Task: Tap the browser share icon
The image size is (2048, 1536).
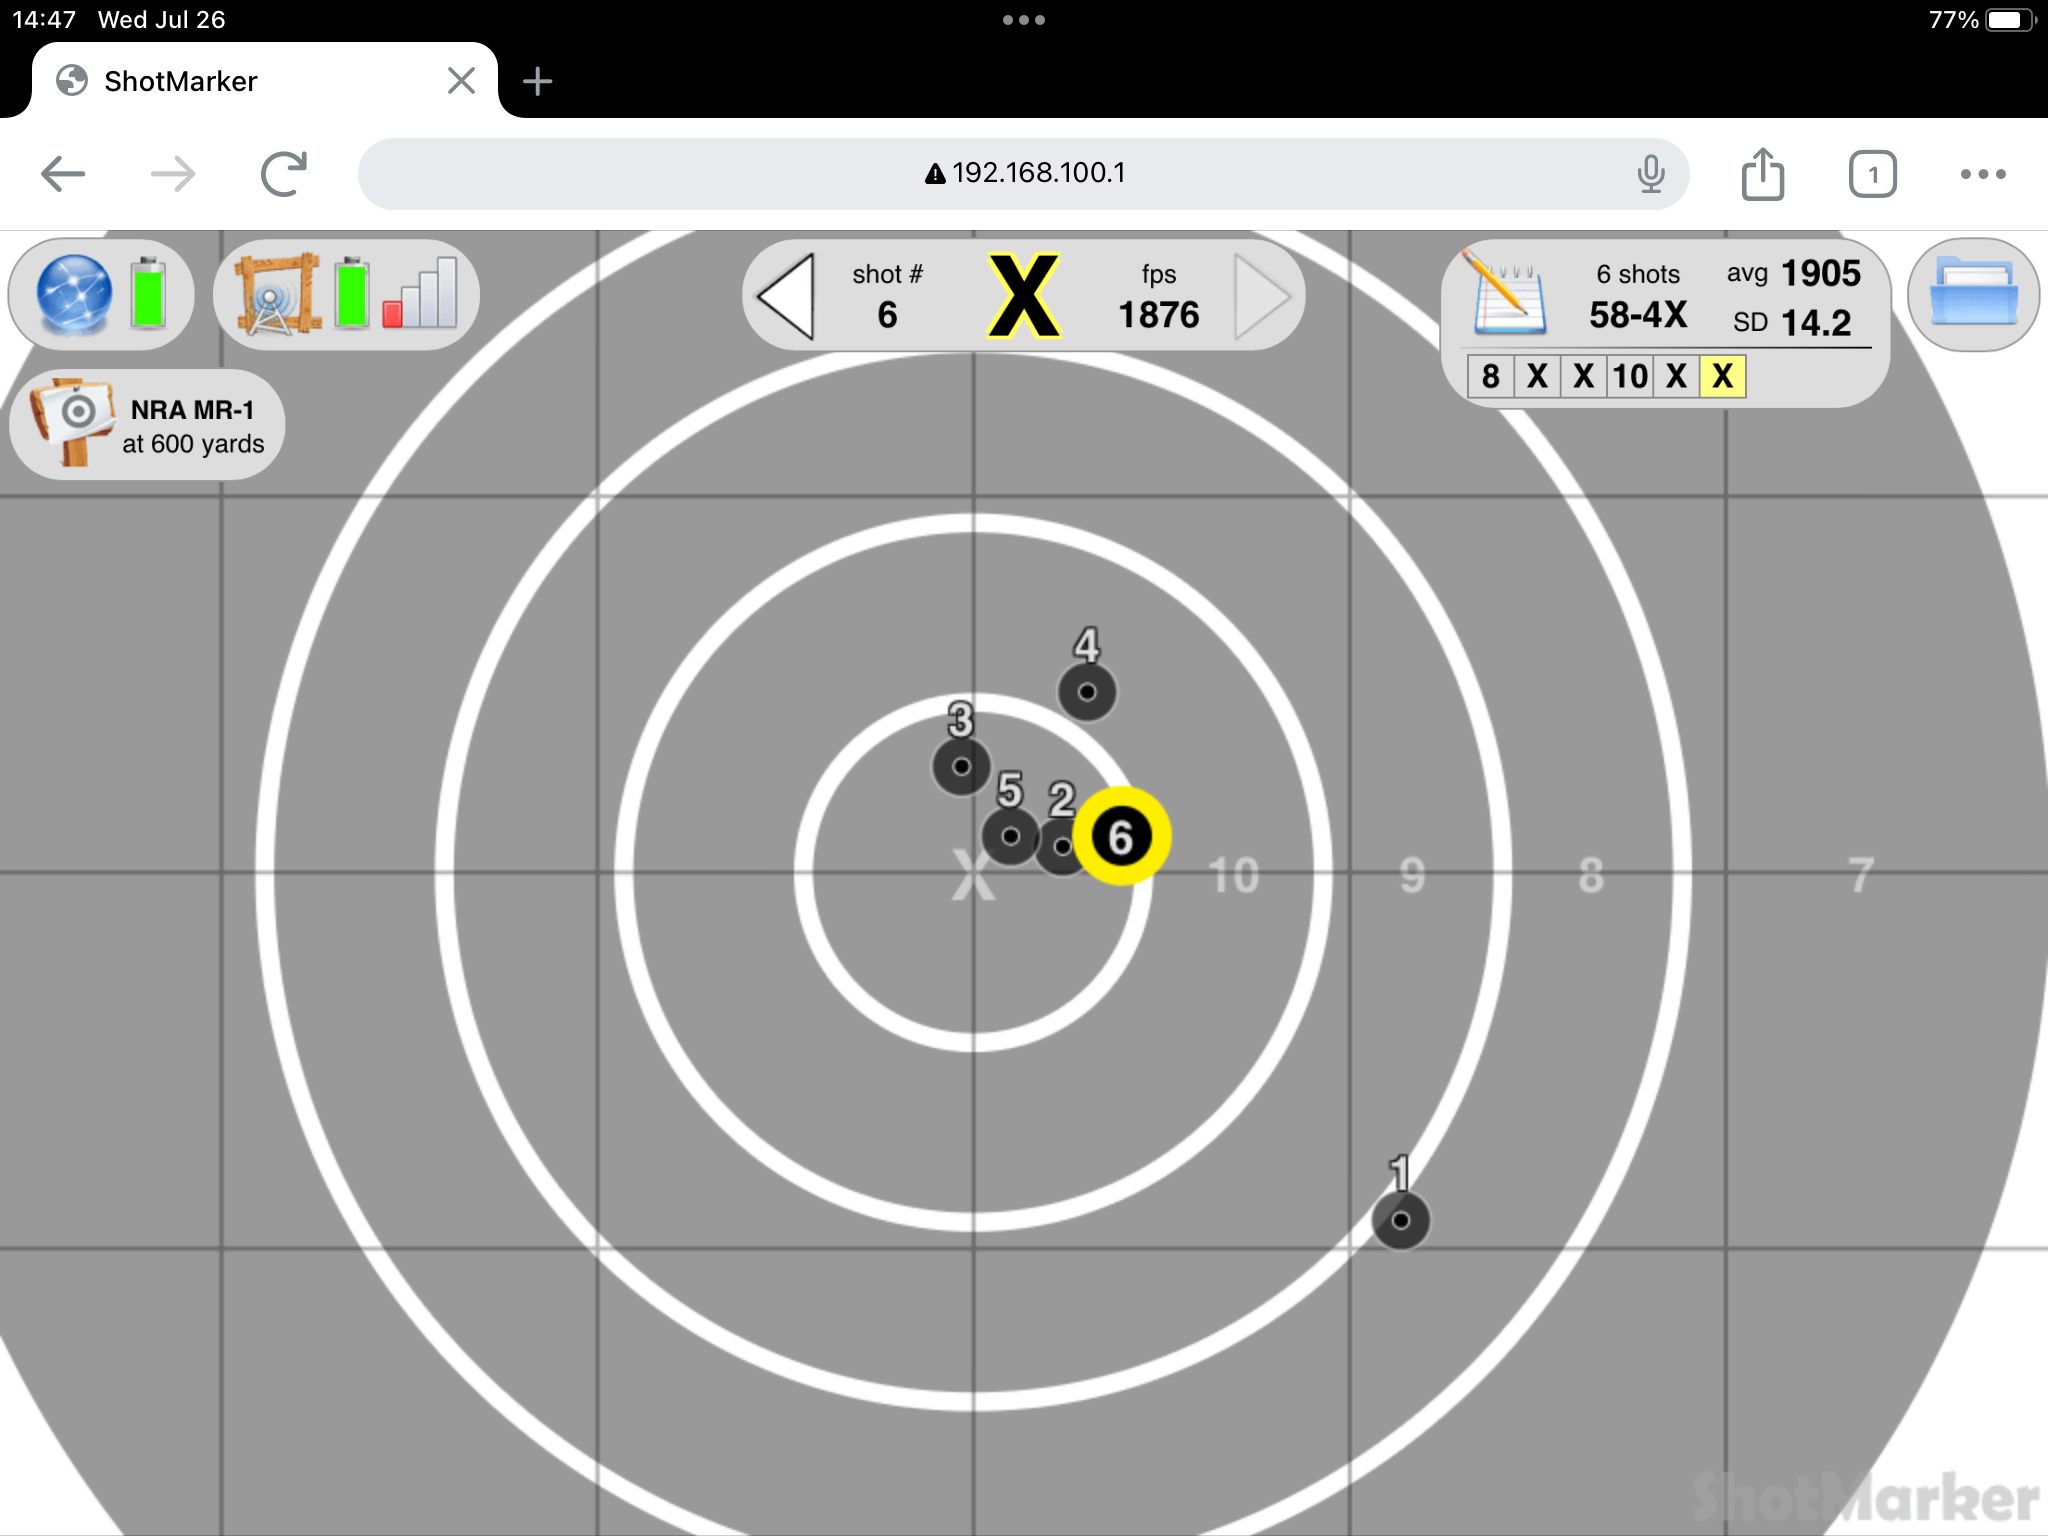Action: pos(1762,175)
